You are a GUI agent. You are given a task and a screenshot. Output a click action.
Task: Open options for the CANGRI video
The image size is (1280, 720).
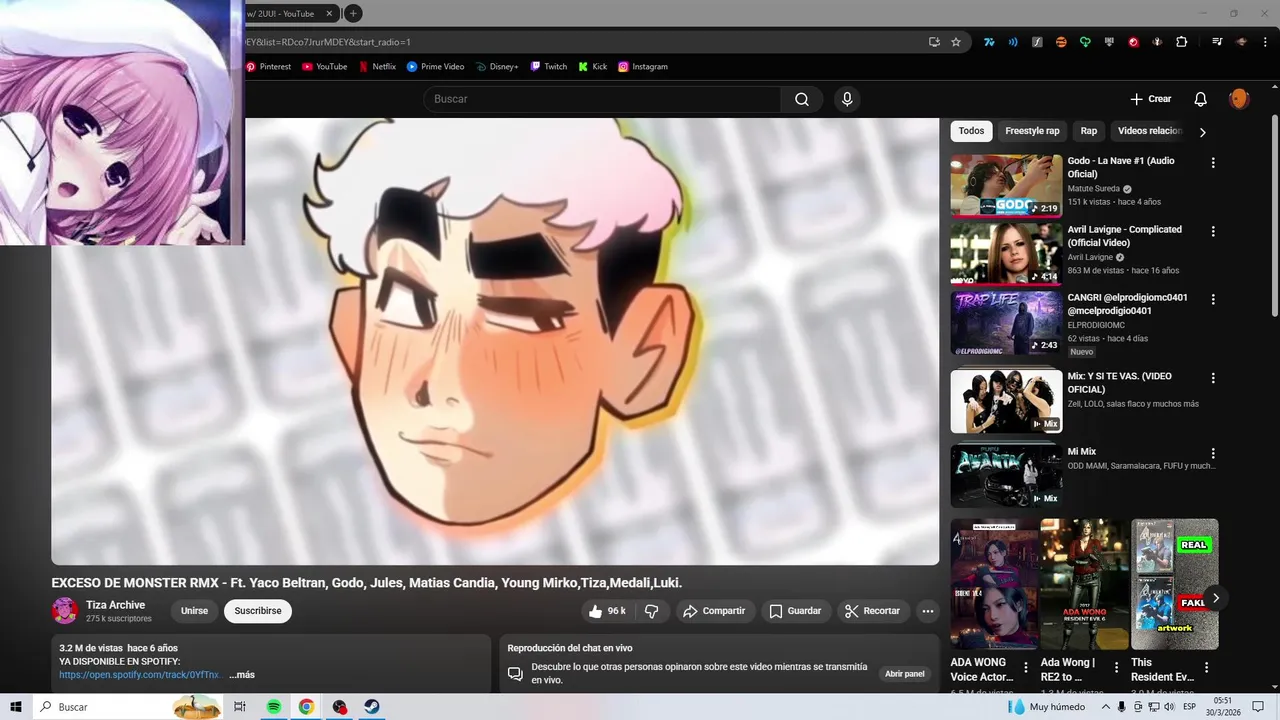click(1213, 299)
